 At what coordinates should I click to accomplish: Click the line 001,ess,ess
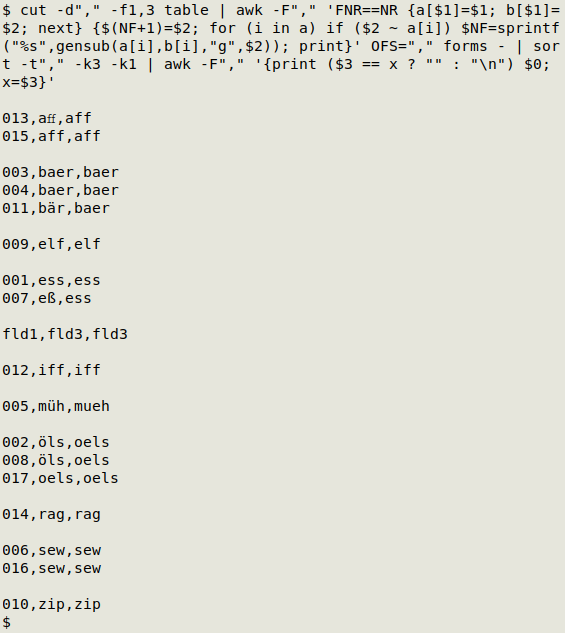51,280
